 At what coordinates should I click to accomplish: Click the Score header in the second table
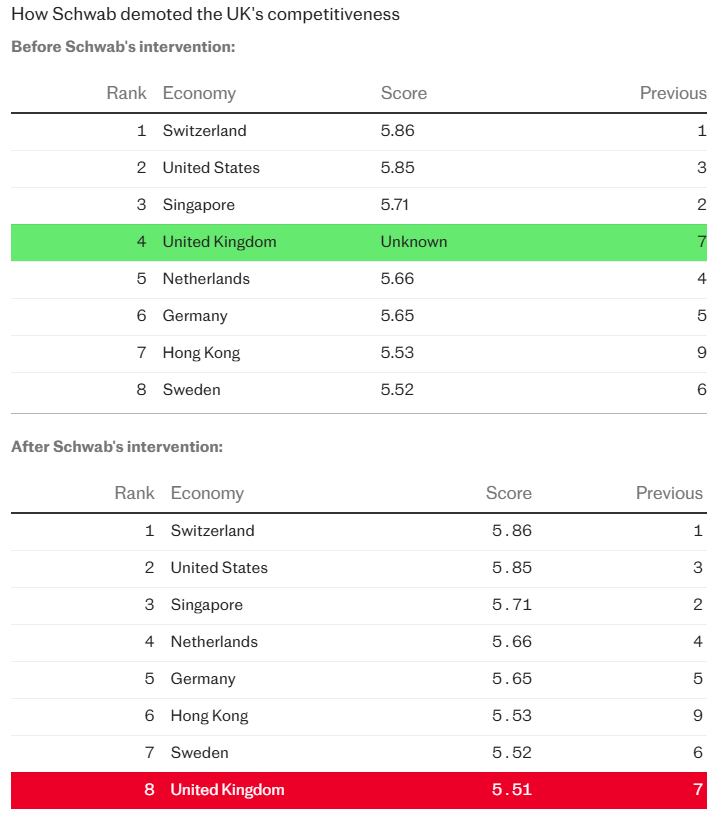509,493
